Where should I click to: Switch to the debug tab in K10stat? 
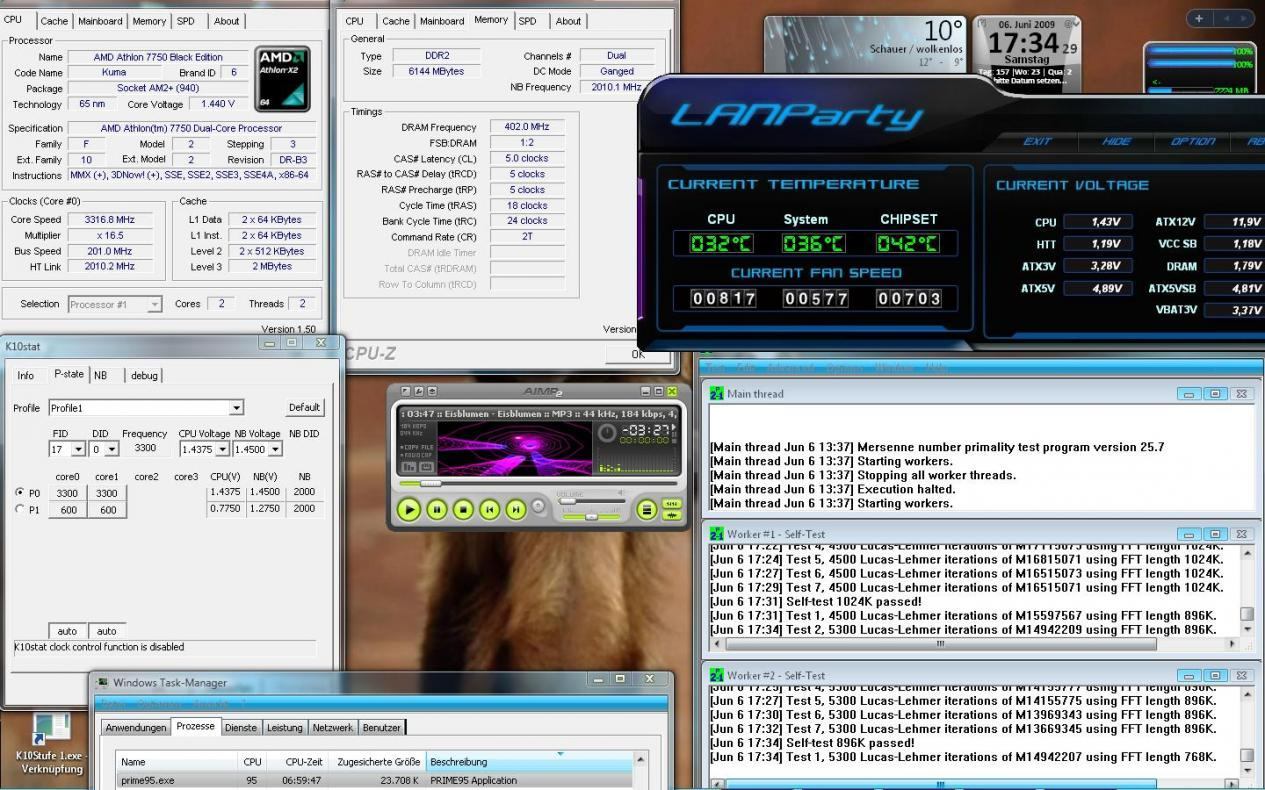(144, 375)
